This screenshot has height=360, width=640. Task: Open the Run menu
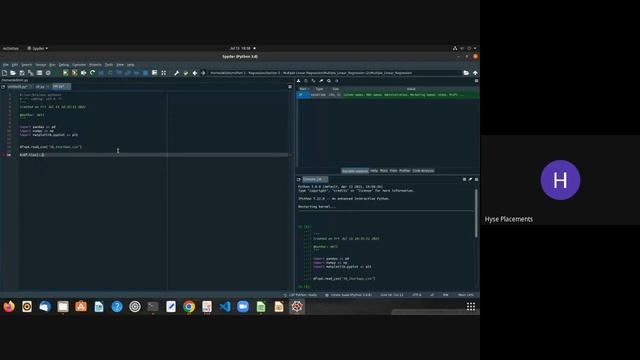(x=52, y=64)
